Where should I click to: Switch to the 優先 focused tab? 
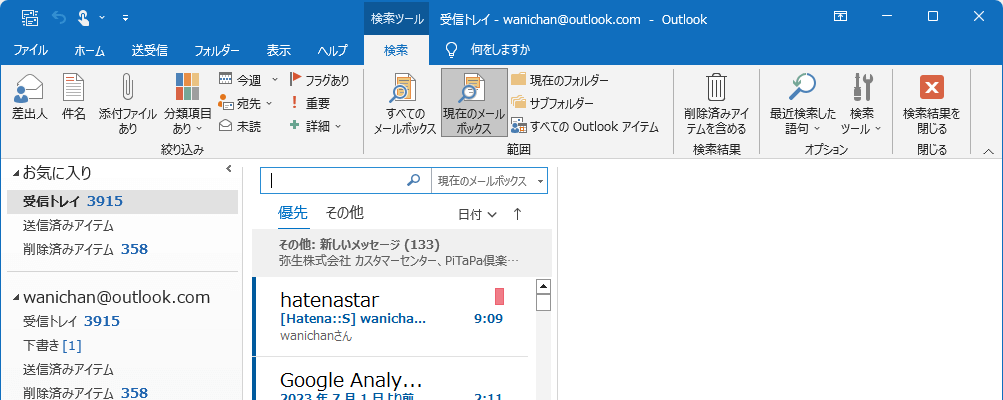(293, 213)
